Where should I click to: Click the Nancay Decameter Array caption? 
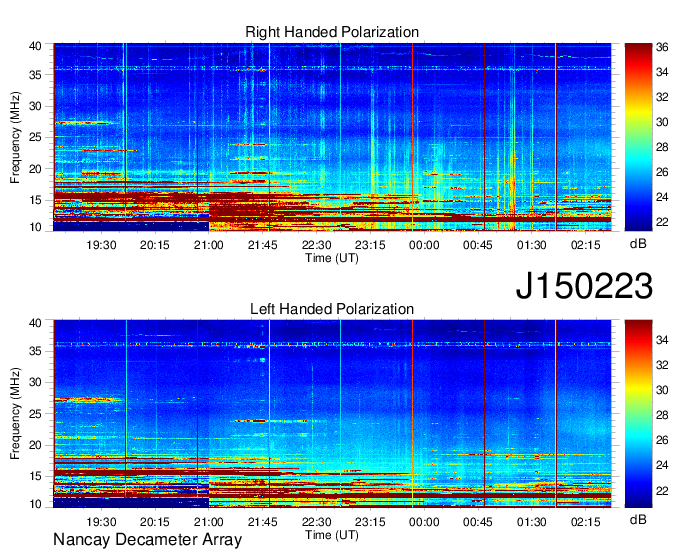147,540
